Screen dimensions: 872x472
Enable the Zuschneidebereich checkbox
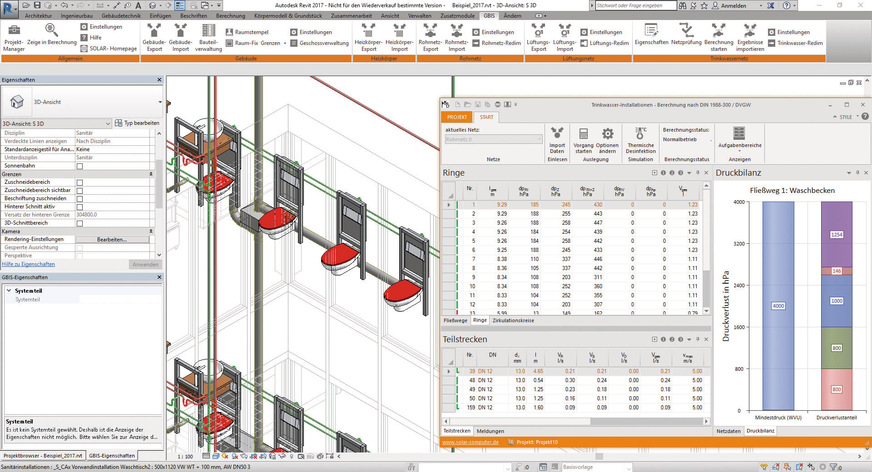(80, 181)
